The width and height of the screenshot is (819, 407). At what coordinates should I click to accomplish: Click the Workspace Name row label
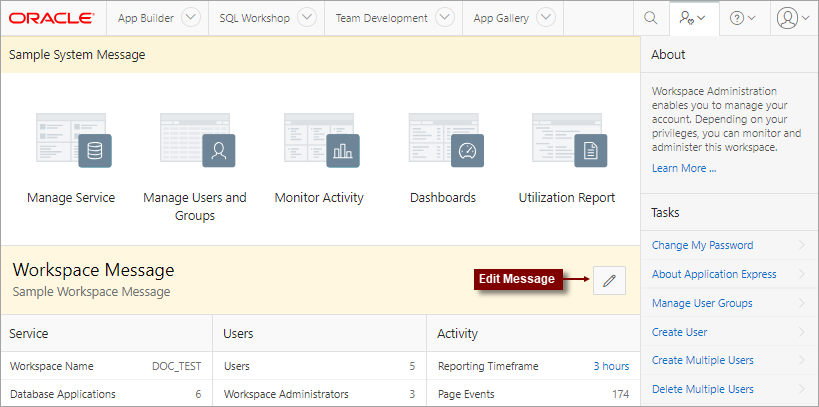[x=52, y=366]
